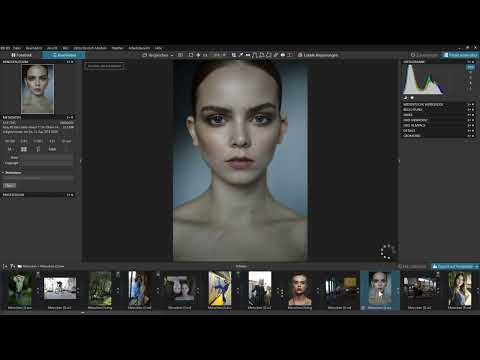Screen dimensions: 480x360
Task: Select the first filmstrip thumbnail with green foliage
Action: click(20, 288)
